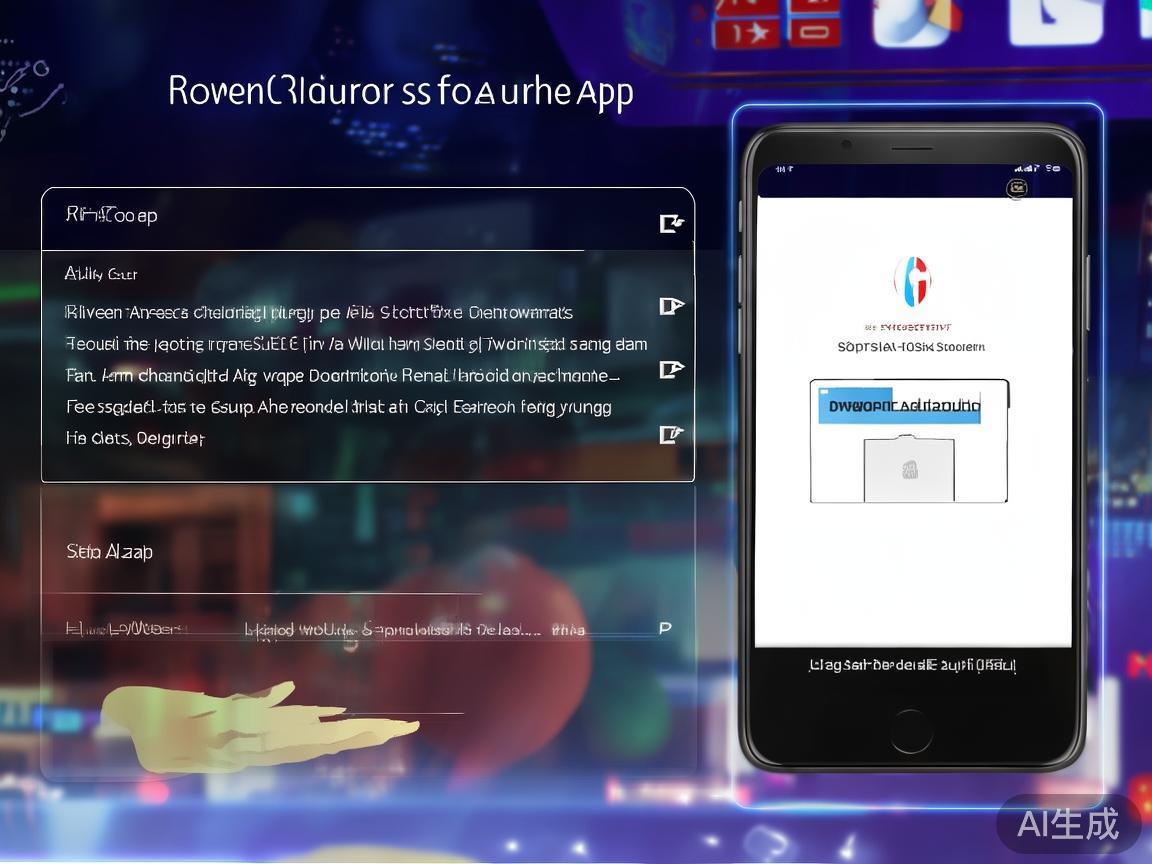Tap the 'Soprsial-10six Stoorern' text on the phone

(x=910, y=347)
